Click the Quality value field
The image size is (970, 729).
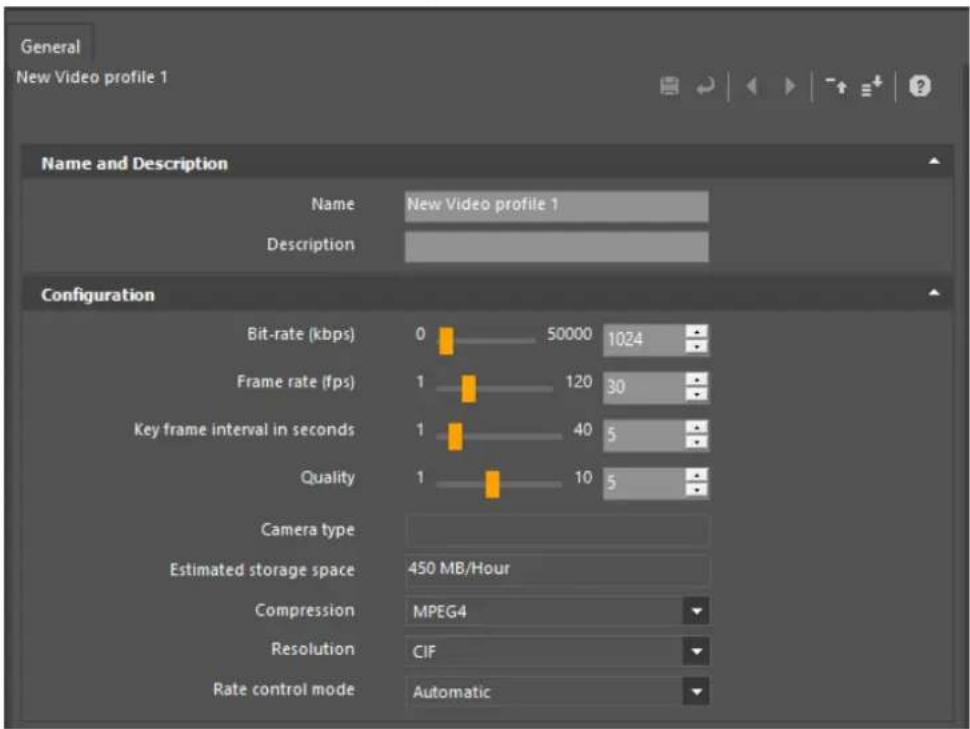pos(644,483)
